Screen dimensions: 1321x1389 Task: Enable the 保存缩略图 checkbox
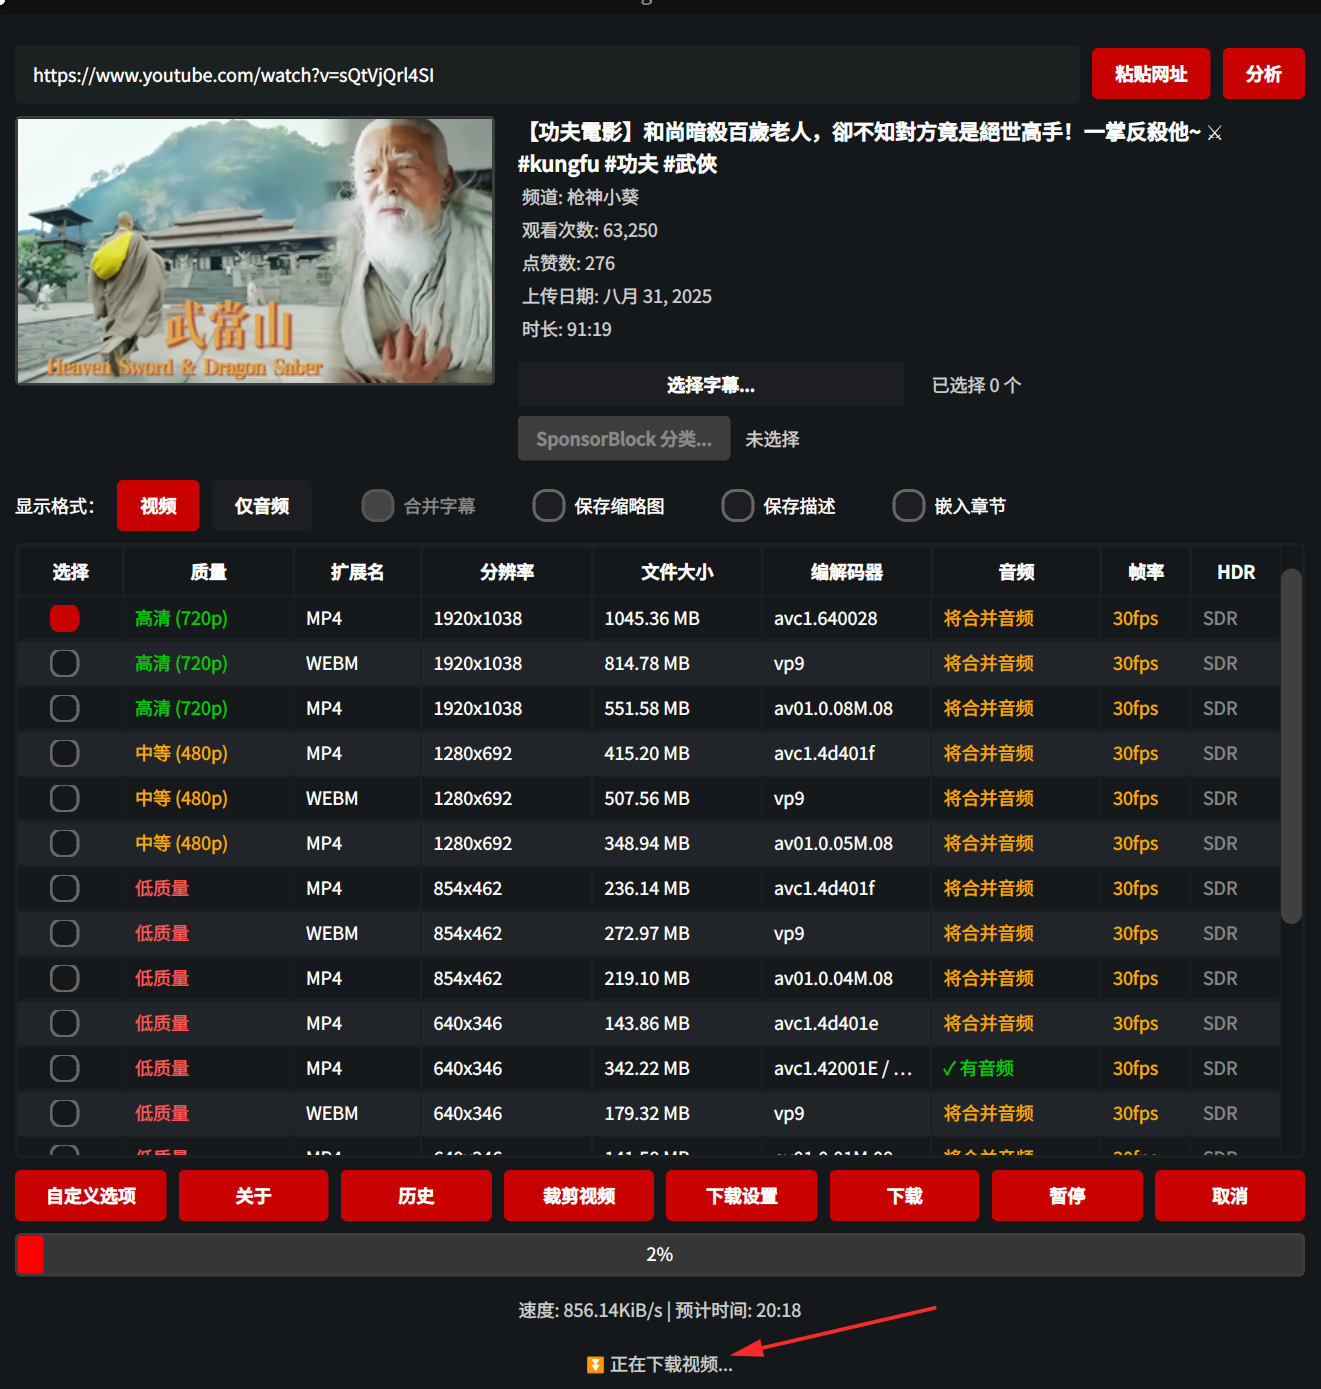(549, 506)
